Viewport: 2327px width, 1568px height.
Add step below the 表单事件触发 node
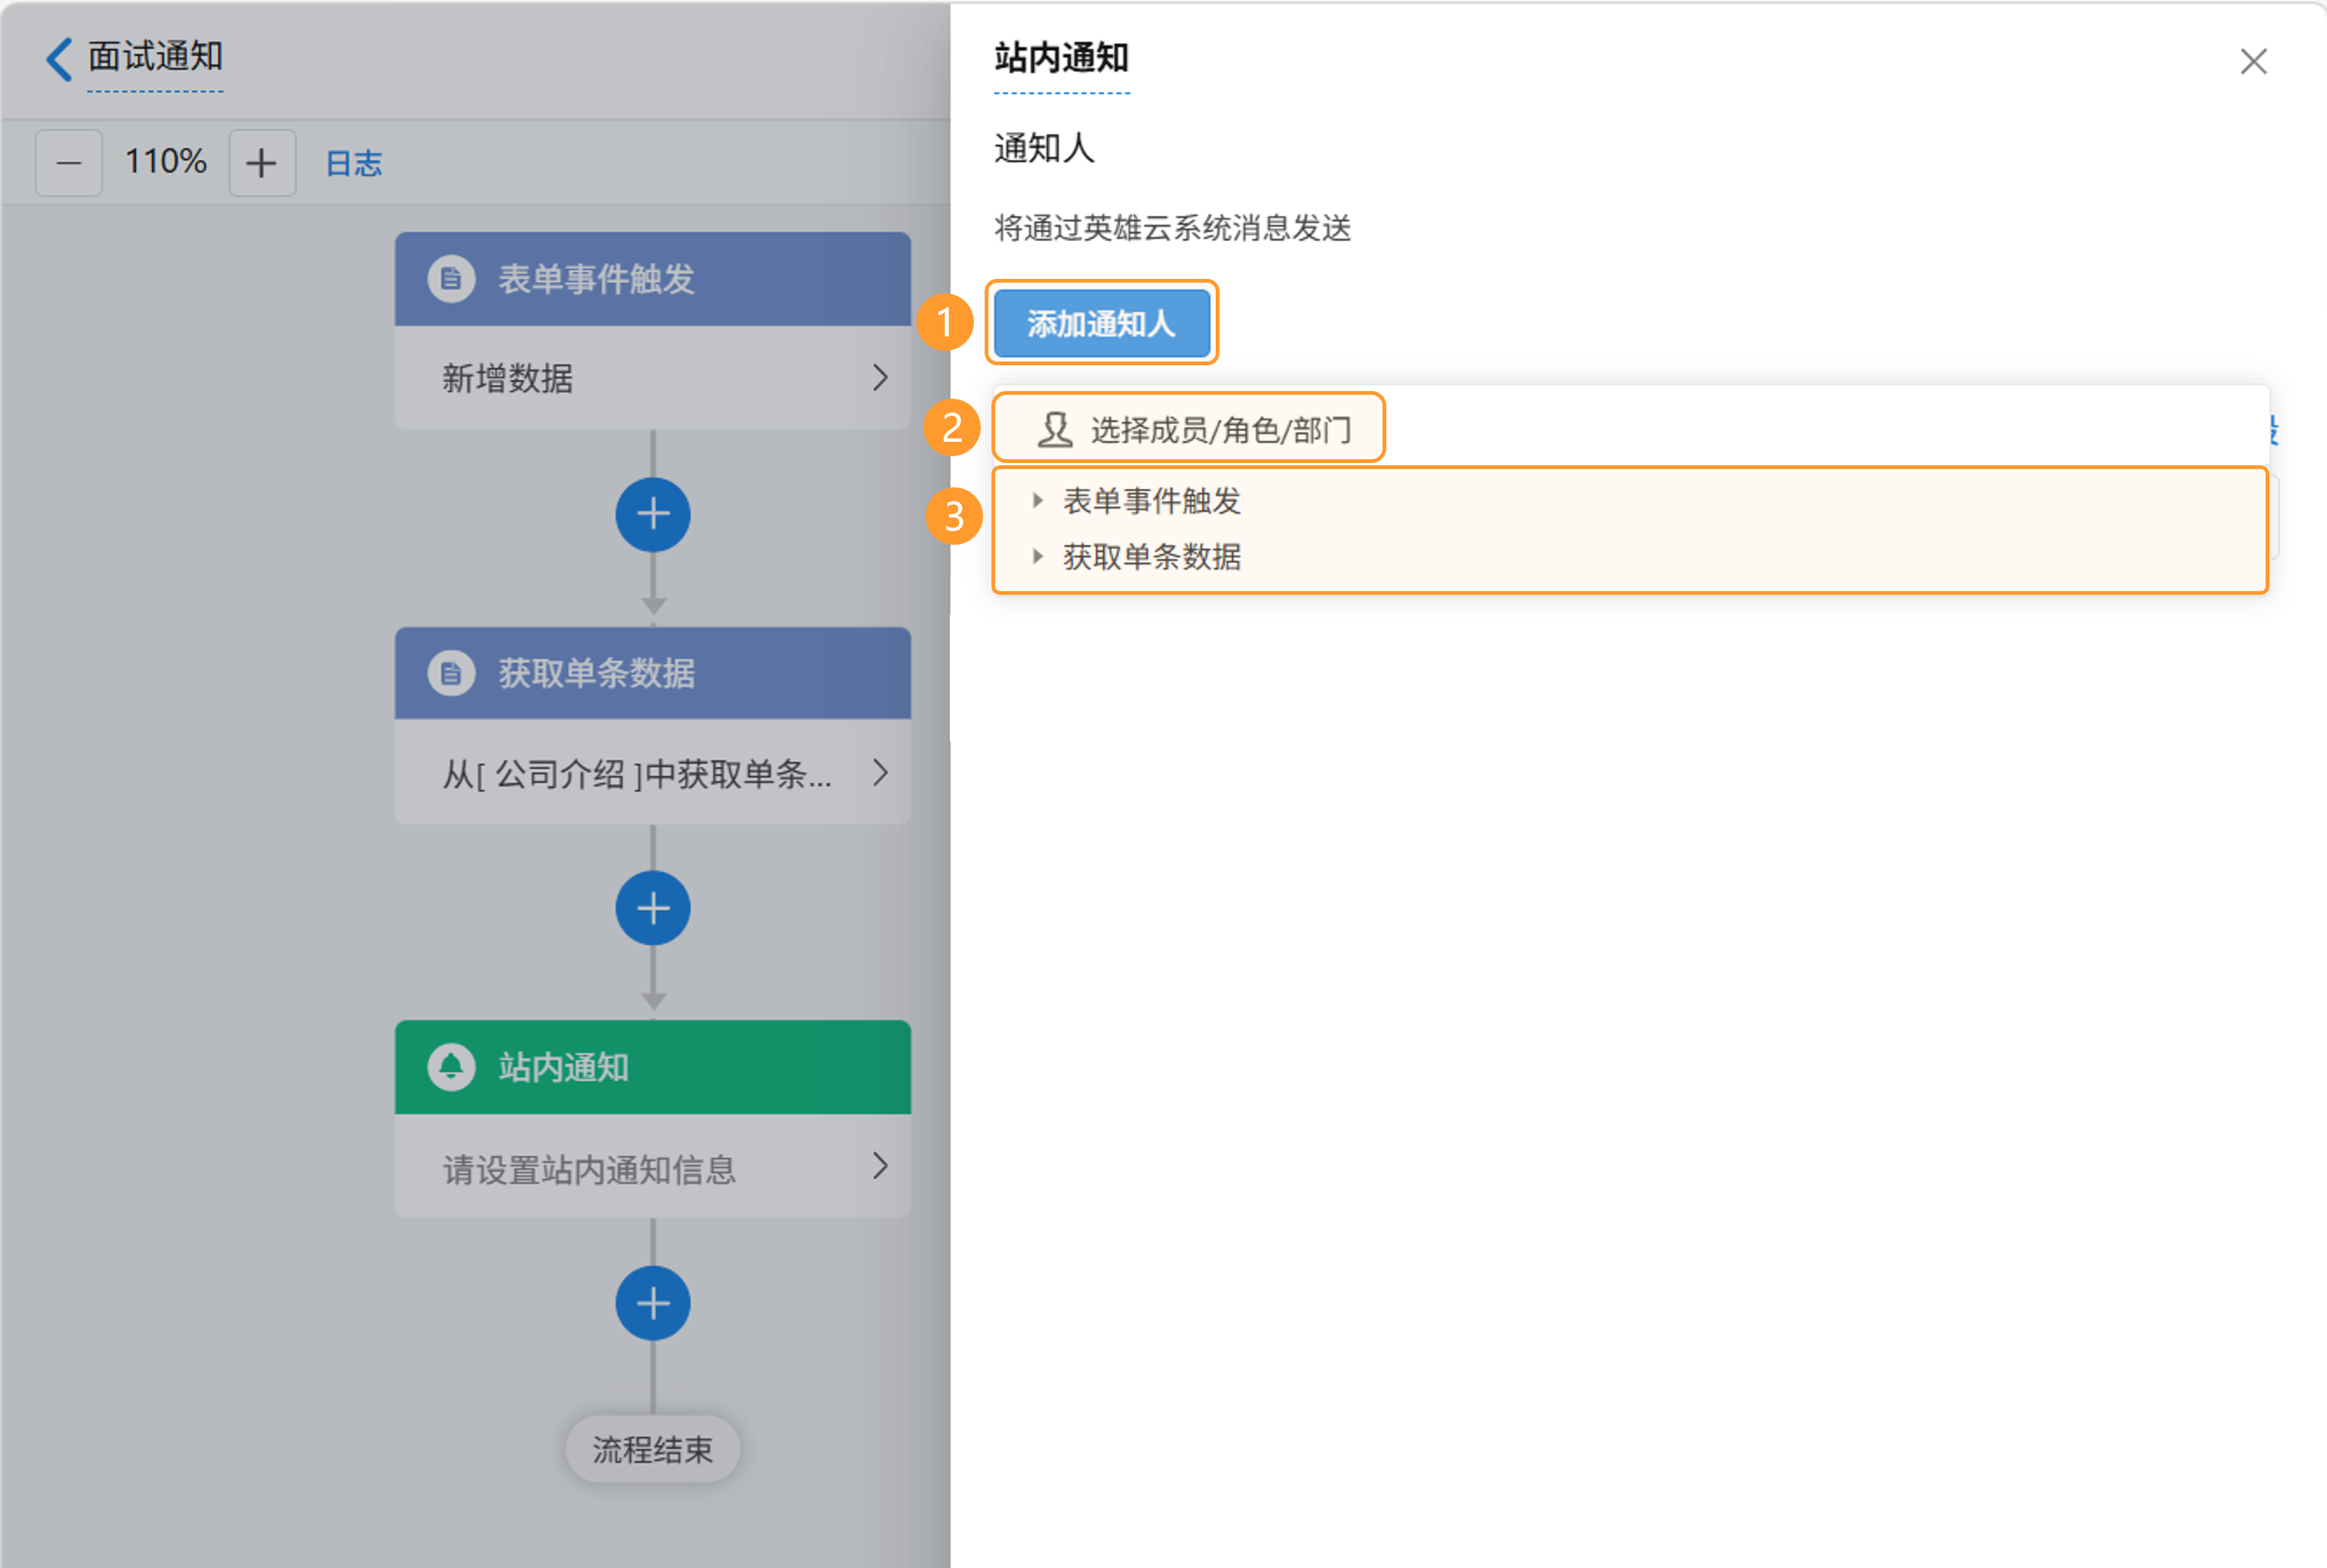(653, 515)
